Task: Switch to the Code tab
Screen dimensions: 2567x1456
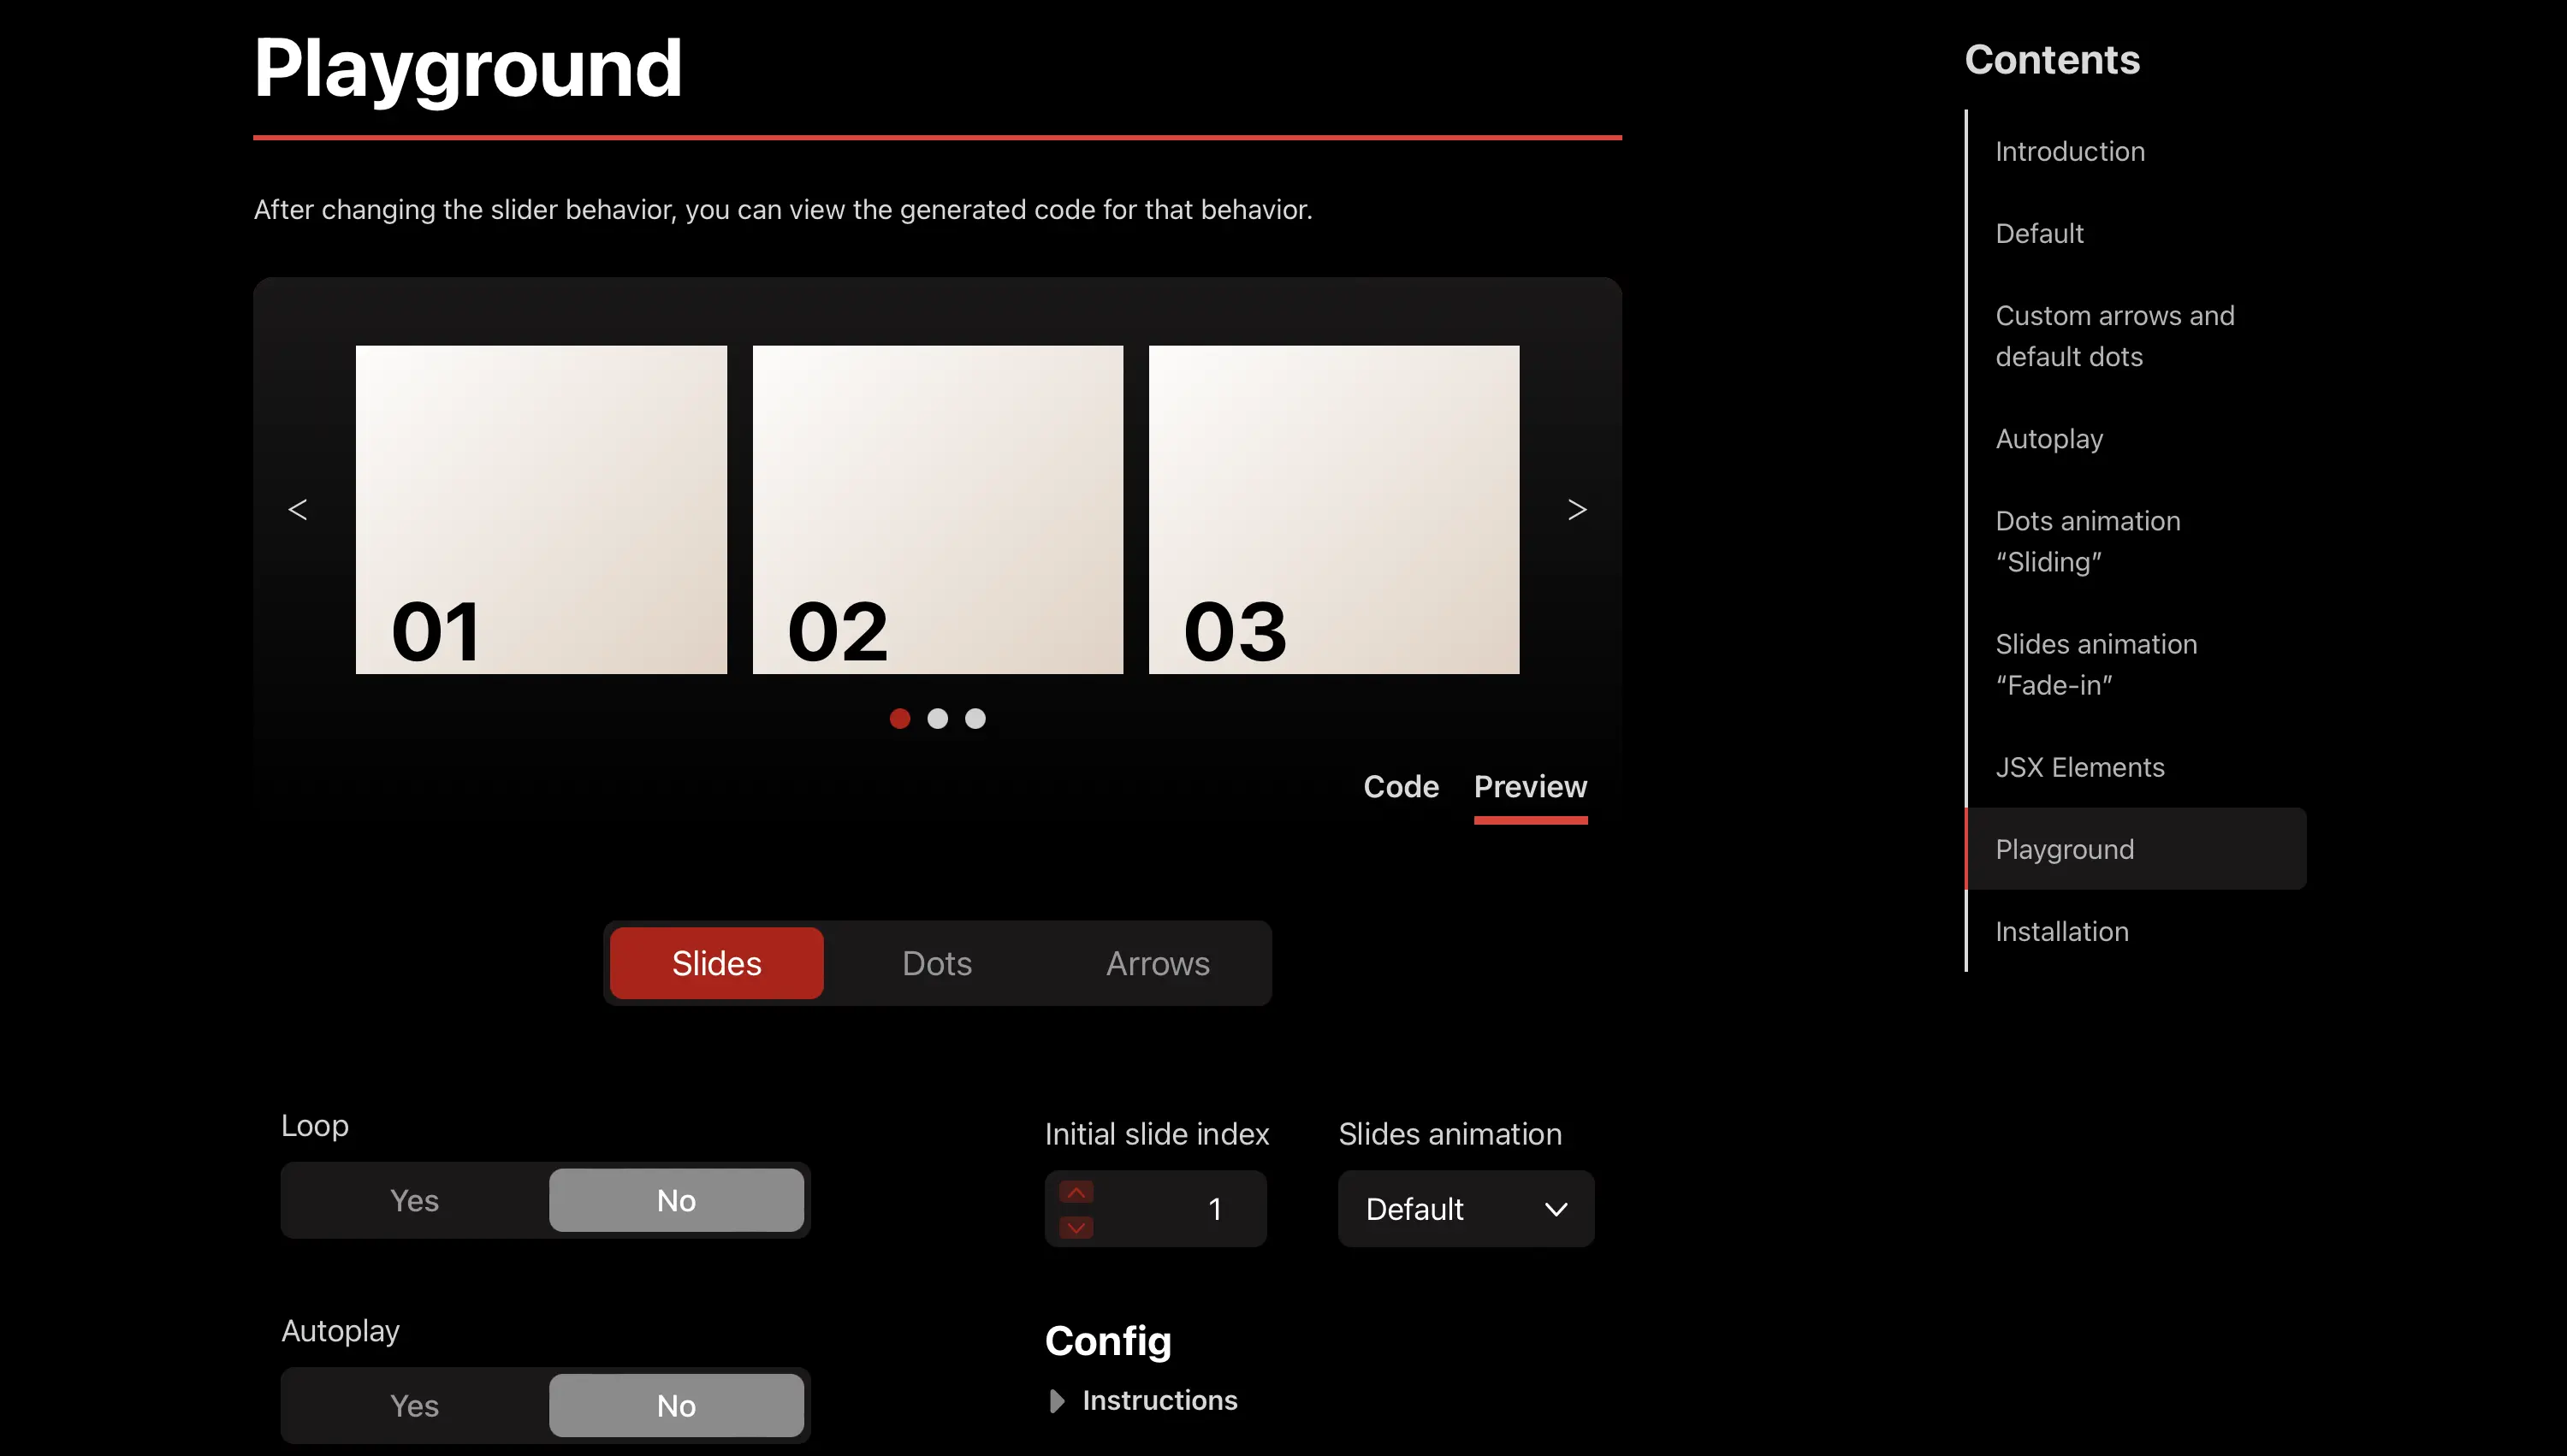Action: (x=1402, y=786)
